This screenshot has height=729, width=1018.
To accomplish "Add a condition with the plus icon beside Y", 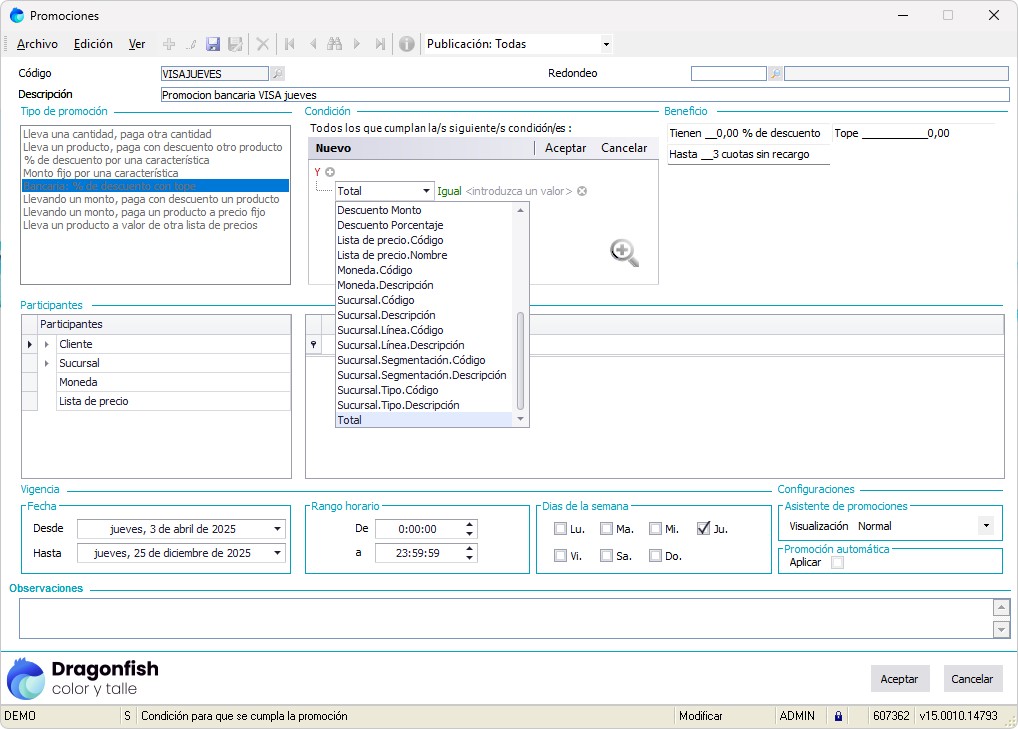I will (x=330, y=172).
